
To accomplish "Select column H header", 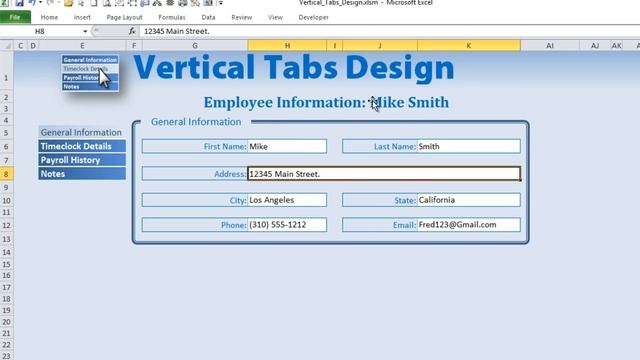I will 287,45.
